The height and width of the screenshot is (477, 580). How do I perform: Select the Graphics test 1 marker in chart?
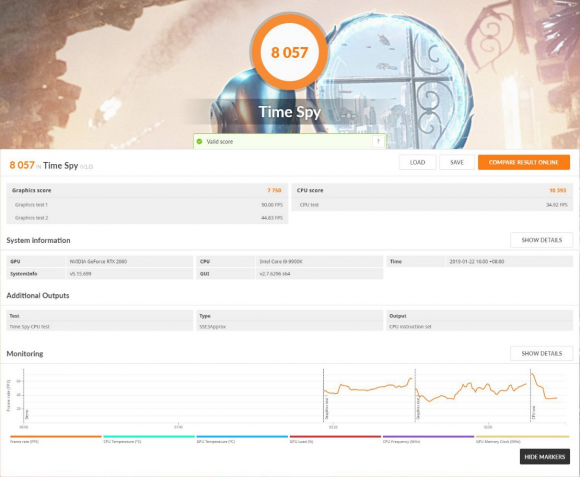[x=326, y=407]
